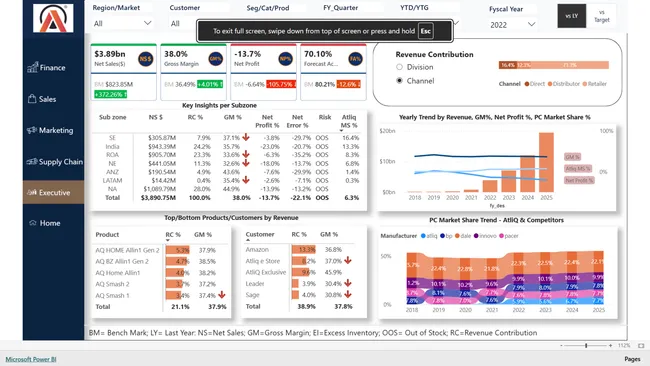650x366 pixels.
Task: Click the bp manufacturer legend dot
Action: (x=442, y=236)
